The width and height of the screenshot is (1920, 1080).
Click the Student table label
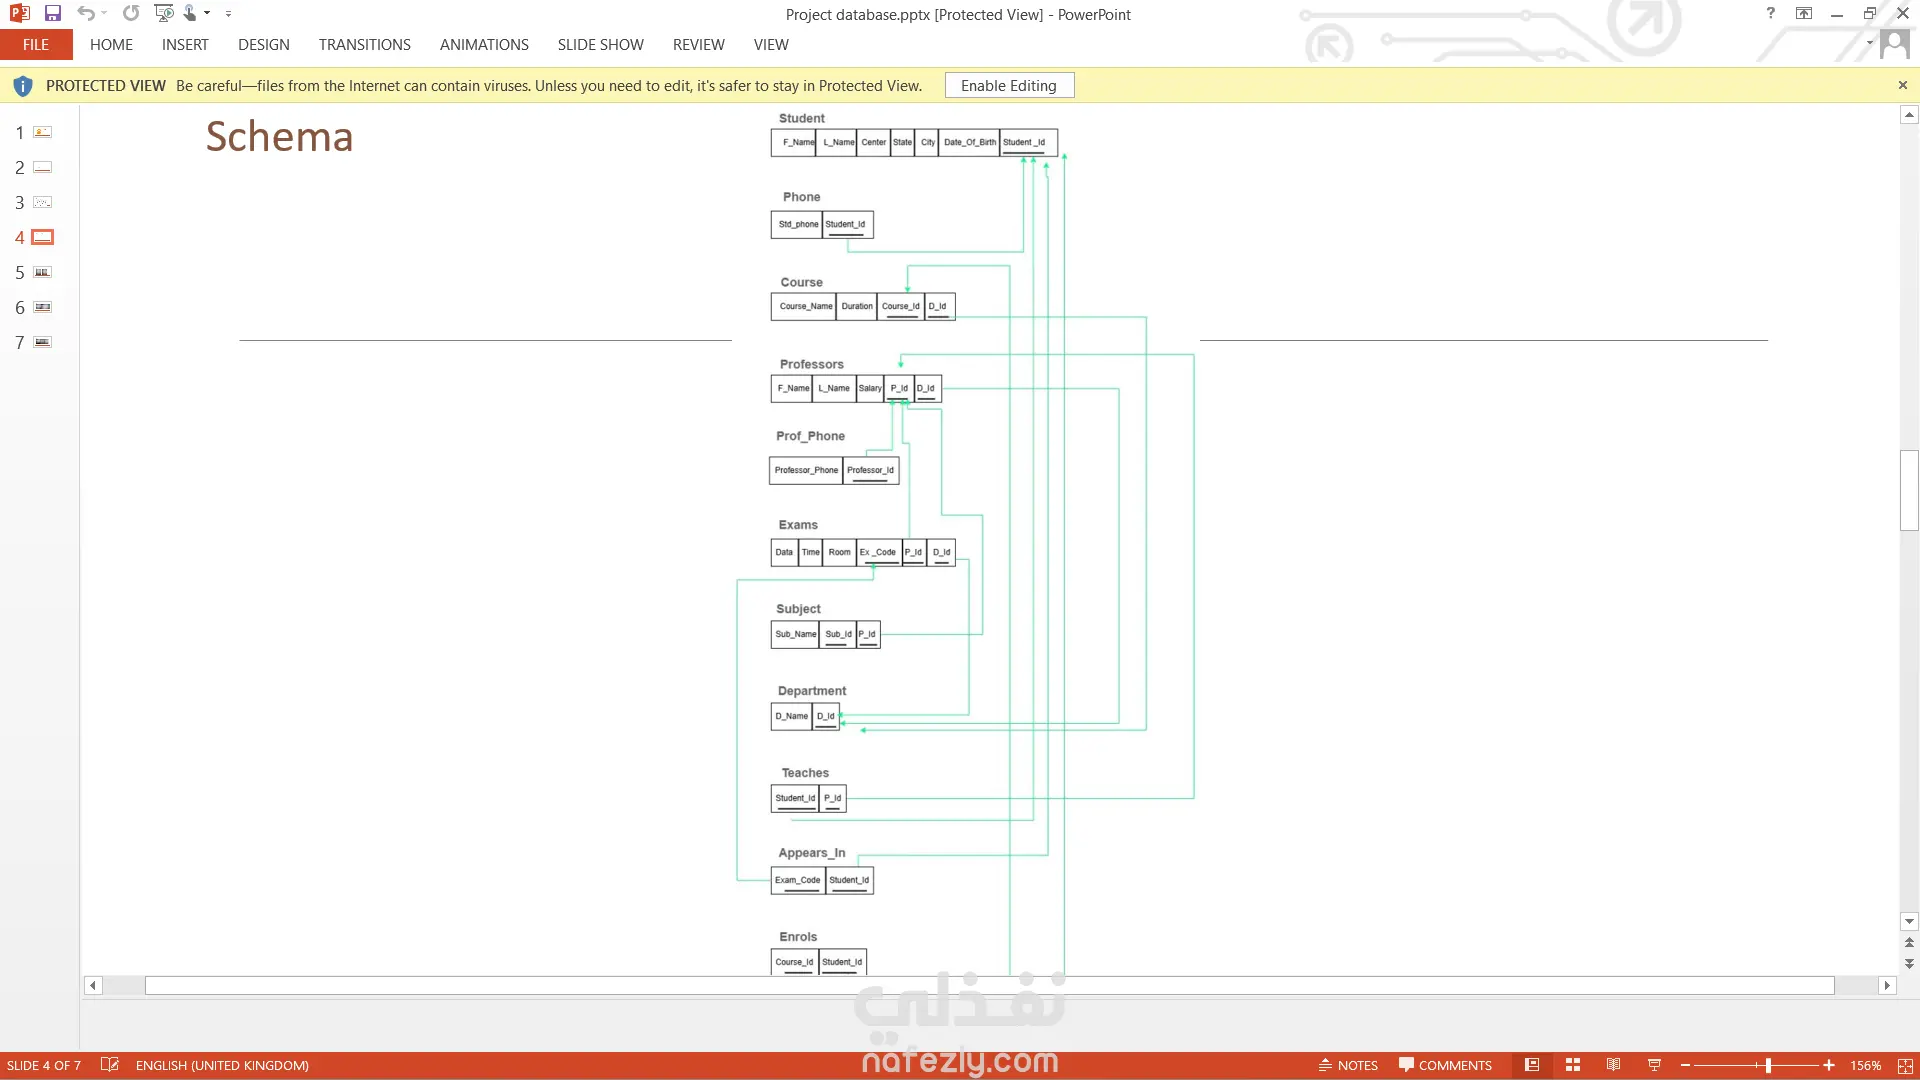802,118
